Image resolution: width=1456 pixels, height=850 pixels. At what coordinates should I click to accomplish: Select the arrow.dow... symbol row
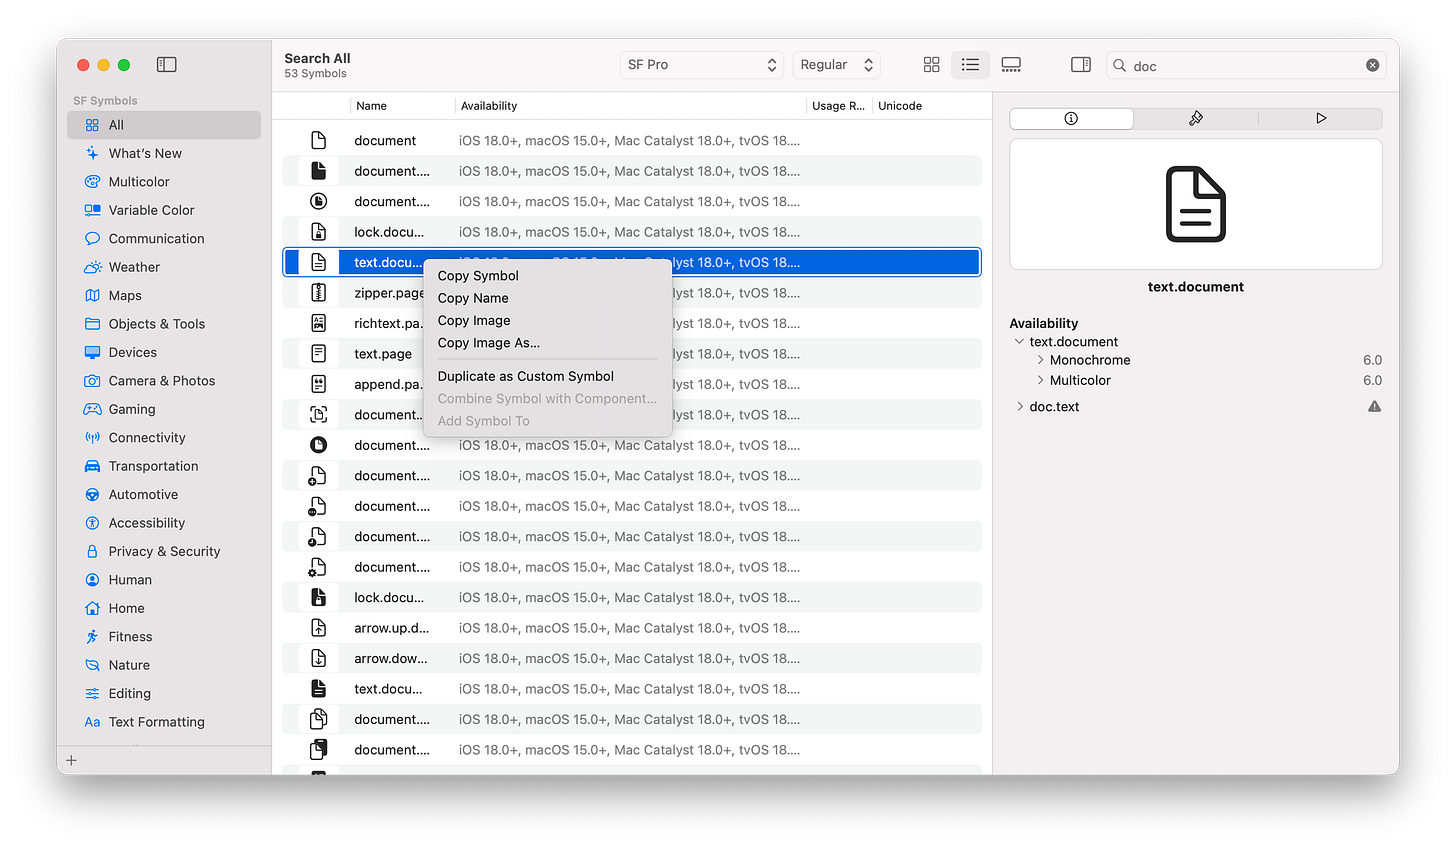632,659
